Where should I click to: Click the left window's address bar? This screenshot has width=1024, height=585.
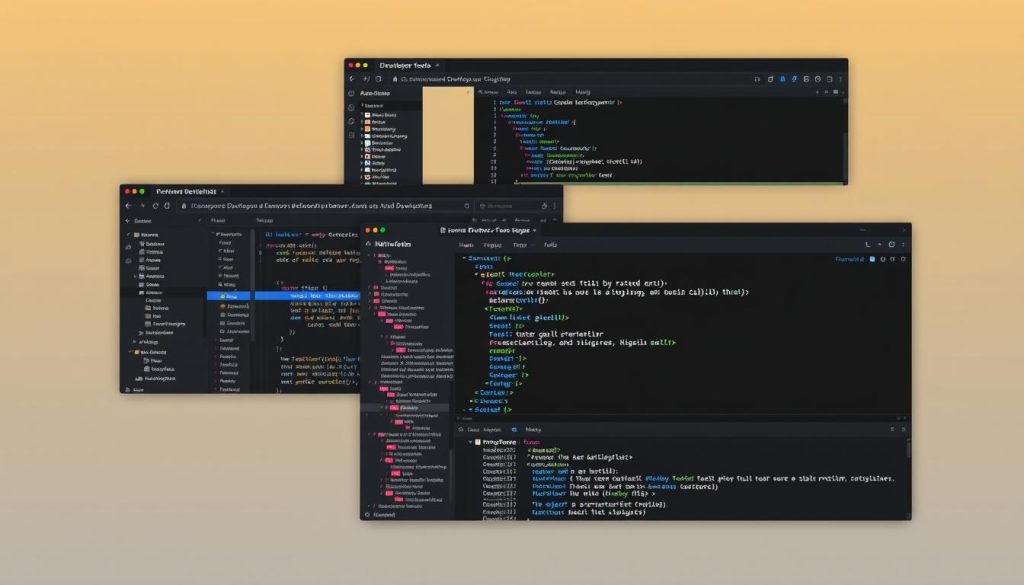(x=325, y=206)
